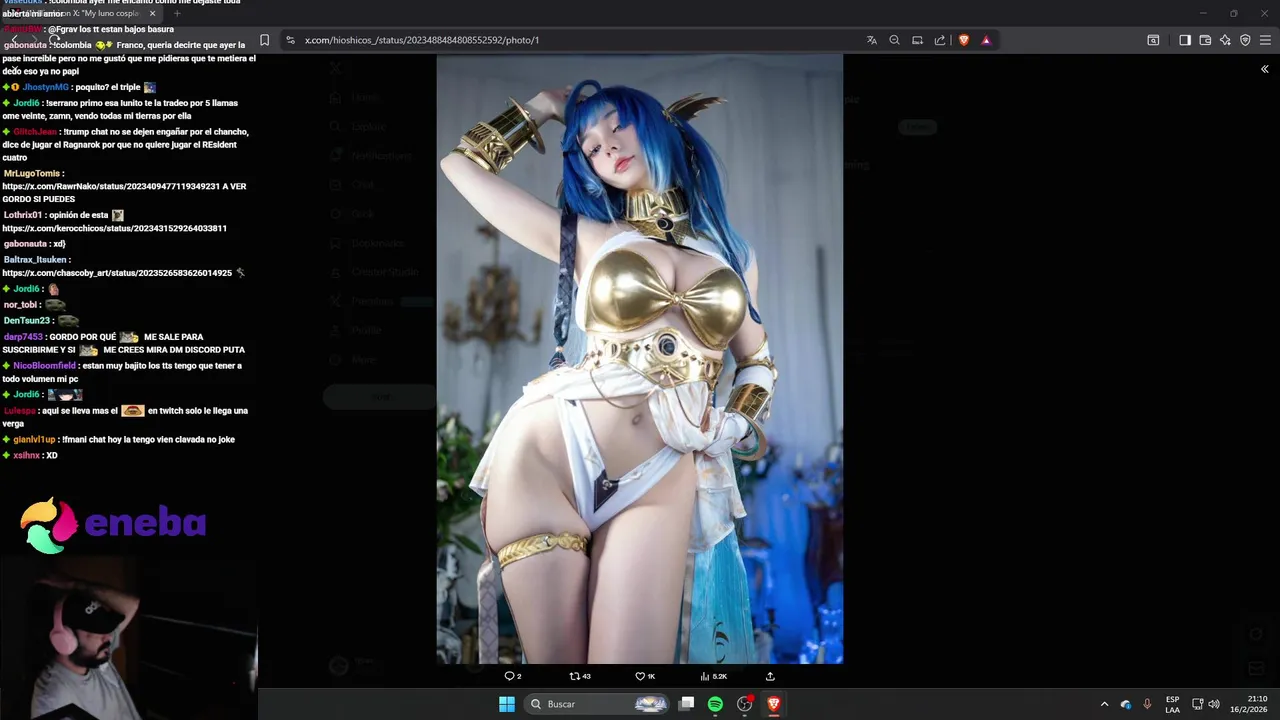Share the tweet via upload arrow icon
This screenshot has width=1280, height=720.
click(770, 676)
